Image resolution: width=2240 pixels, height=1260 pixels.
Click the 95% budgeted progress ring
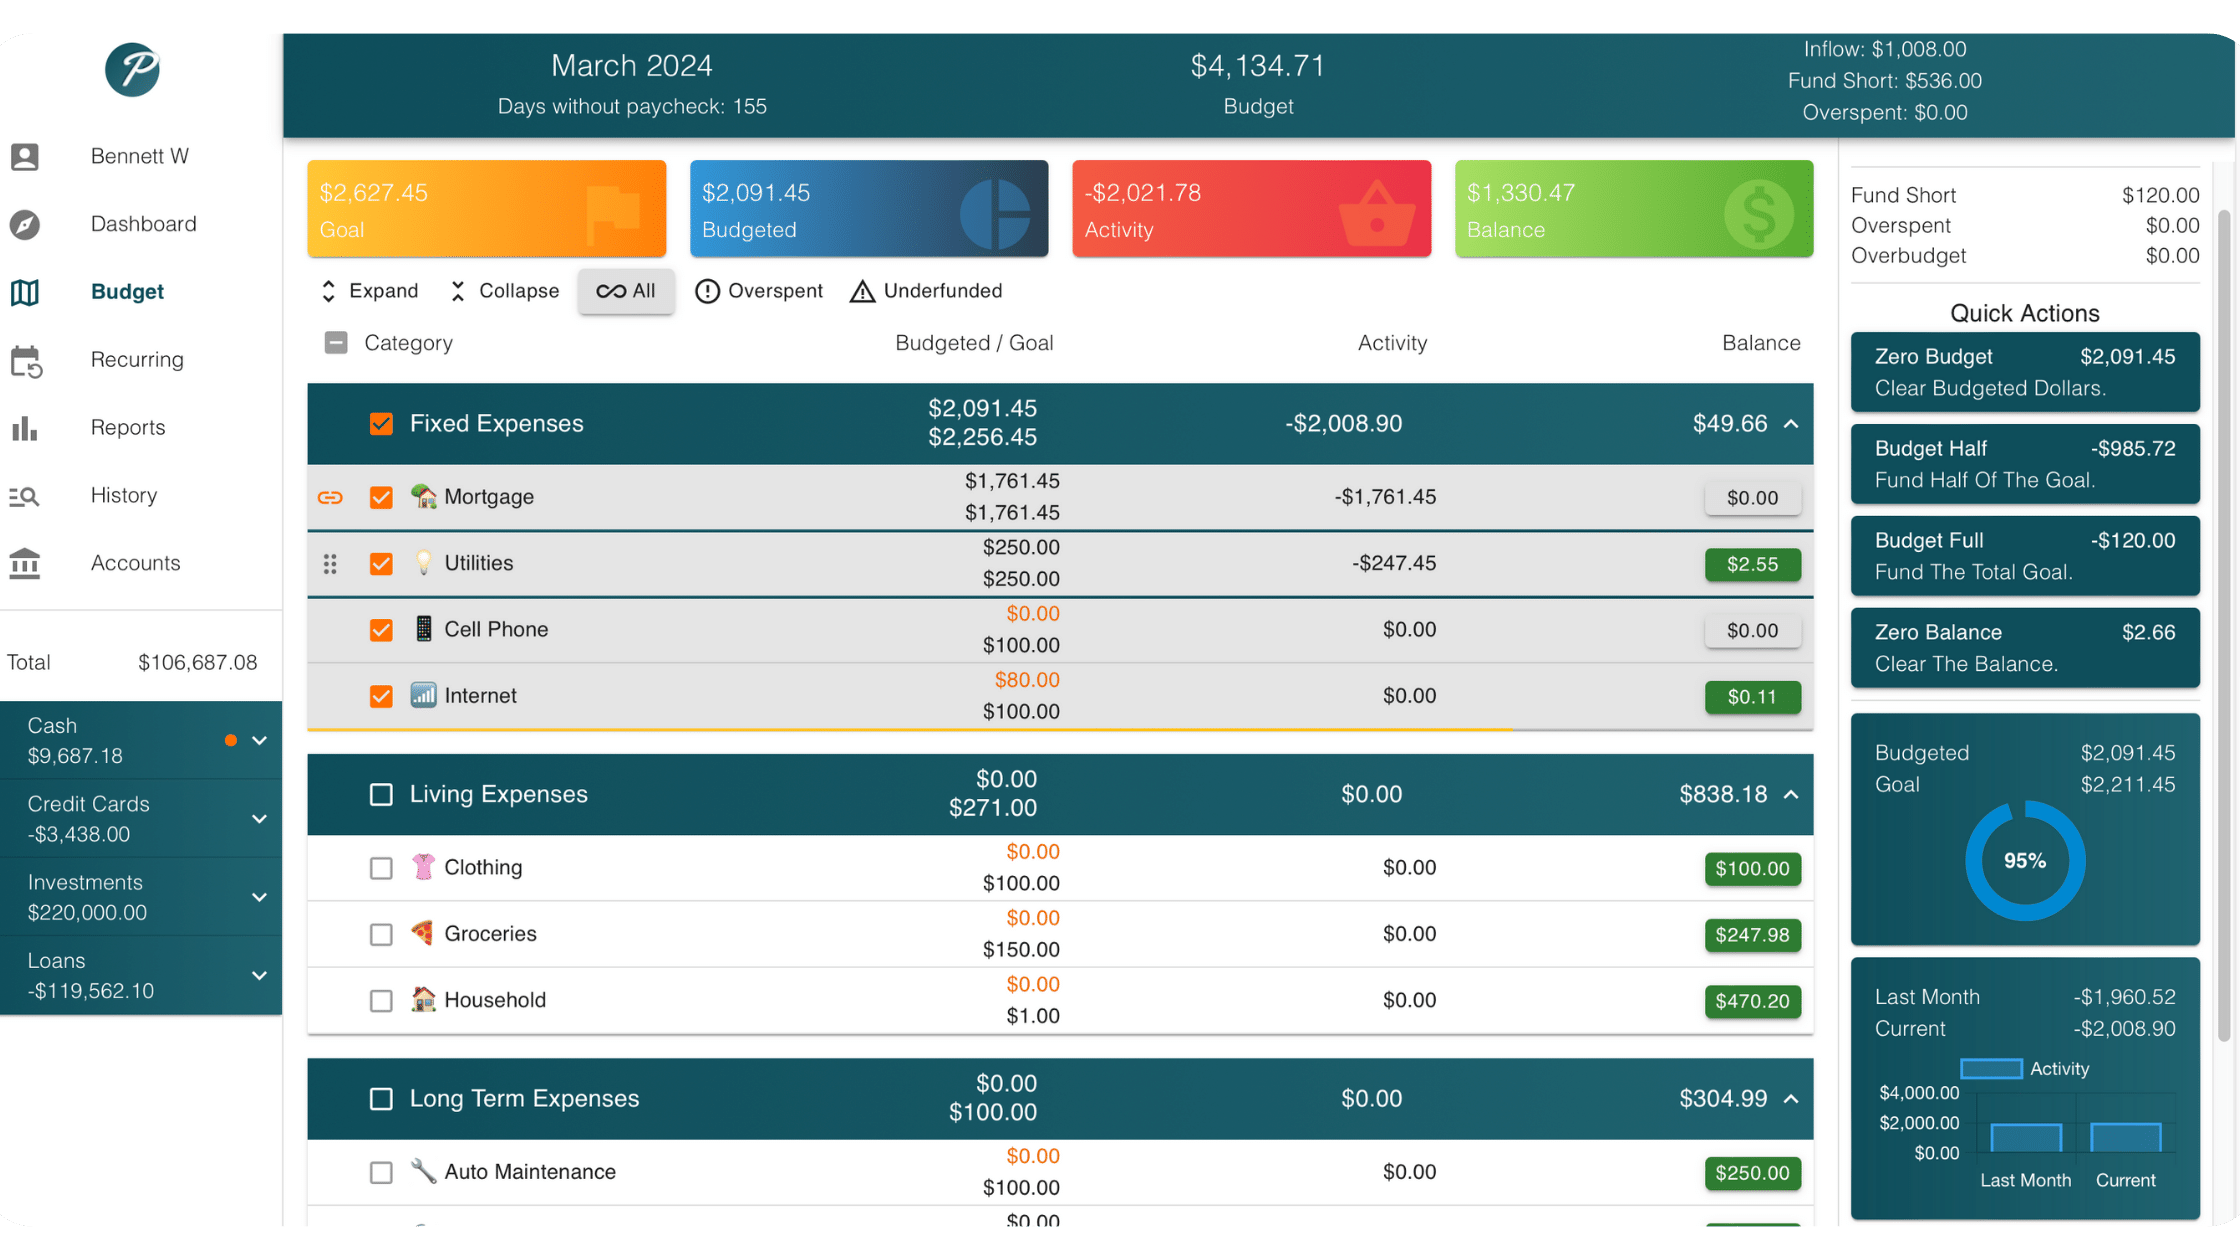coord(2024,860)
